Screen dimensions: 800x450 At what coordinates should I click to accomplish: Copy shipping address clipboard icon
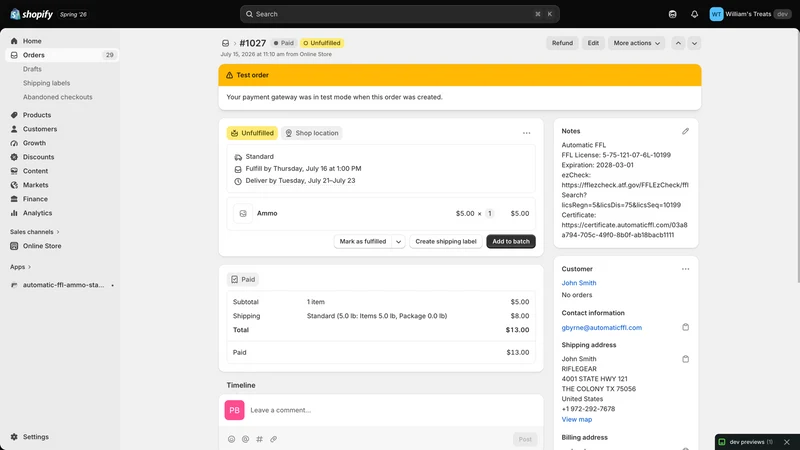pyautogui.click(x=685, y=359)
